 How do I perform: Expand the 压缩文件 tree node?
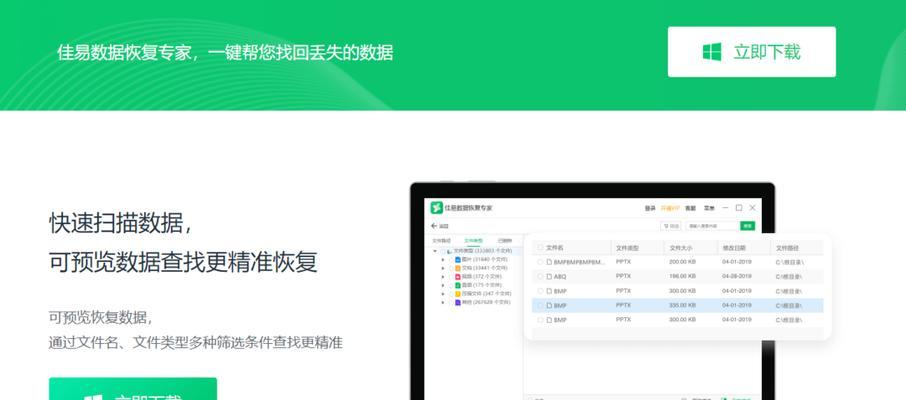click(443, 294)
